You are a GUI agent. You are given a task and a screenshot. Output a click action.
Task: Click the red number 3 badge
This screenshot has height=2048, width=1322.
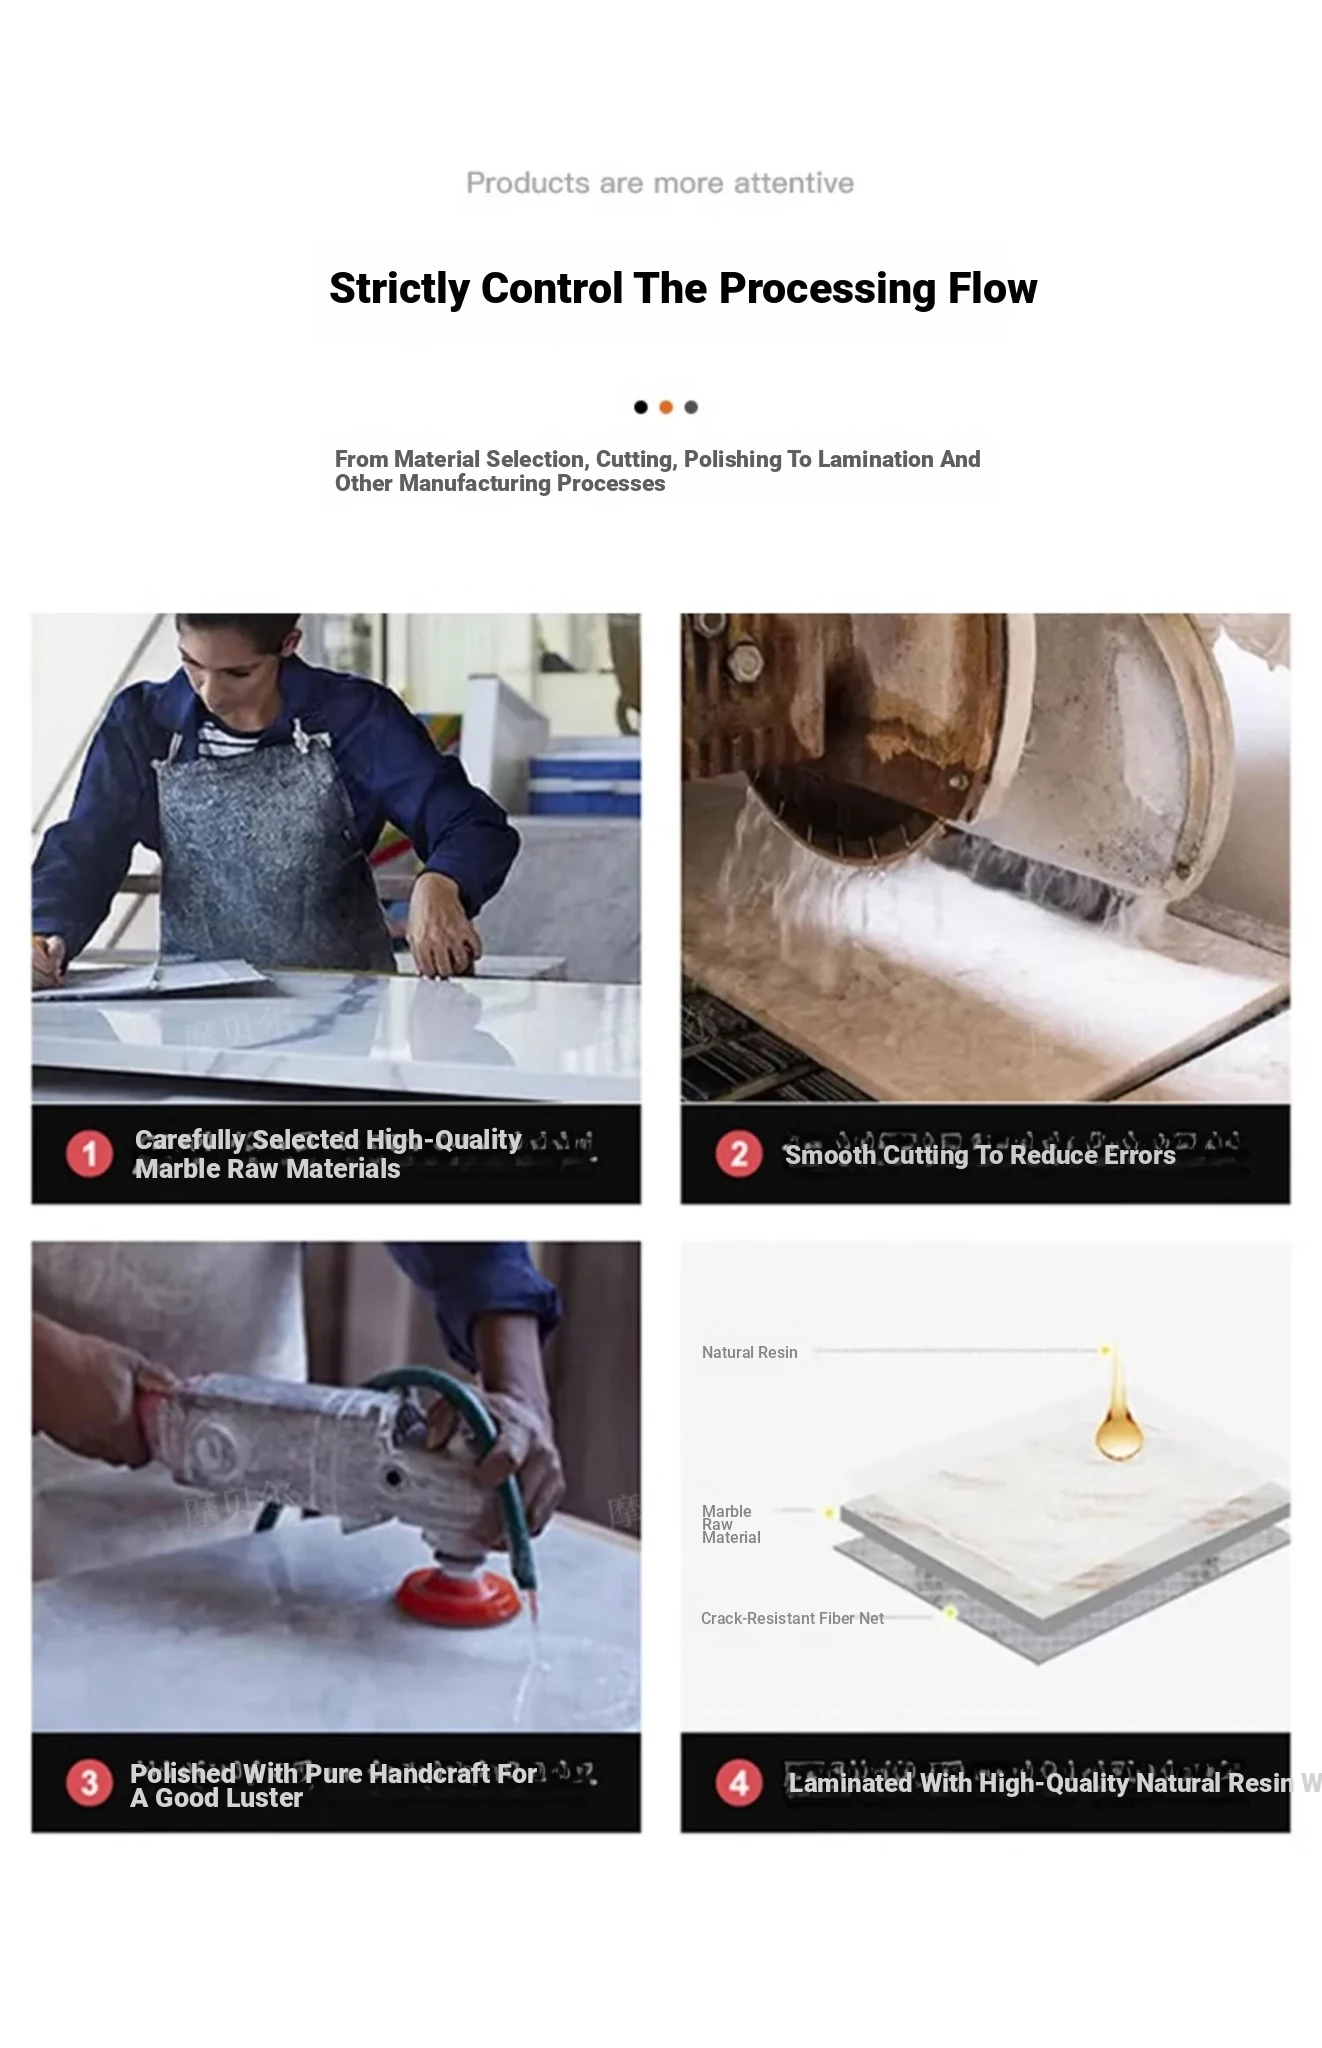tap(89, 1782)
